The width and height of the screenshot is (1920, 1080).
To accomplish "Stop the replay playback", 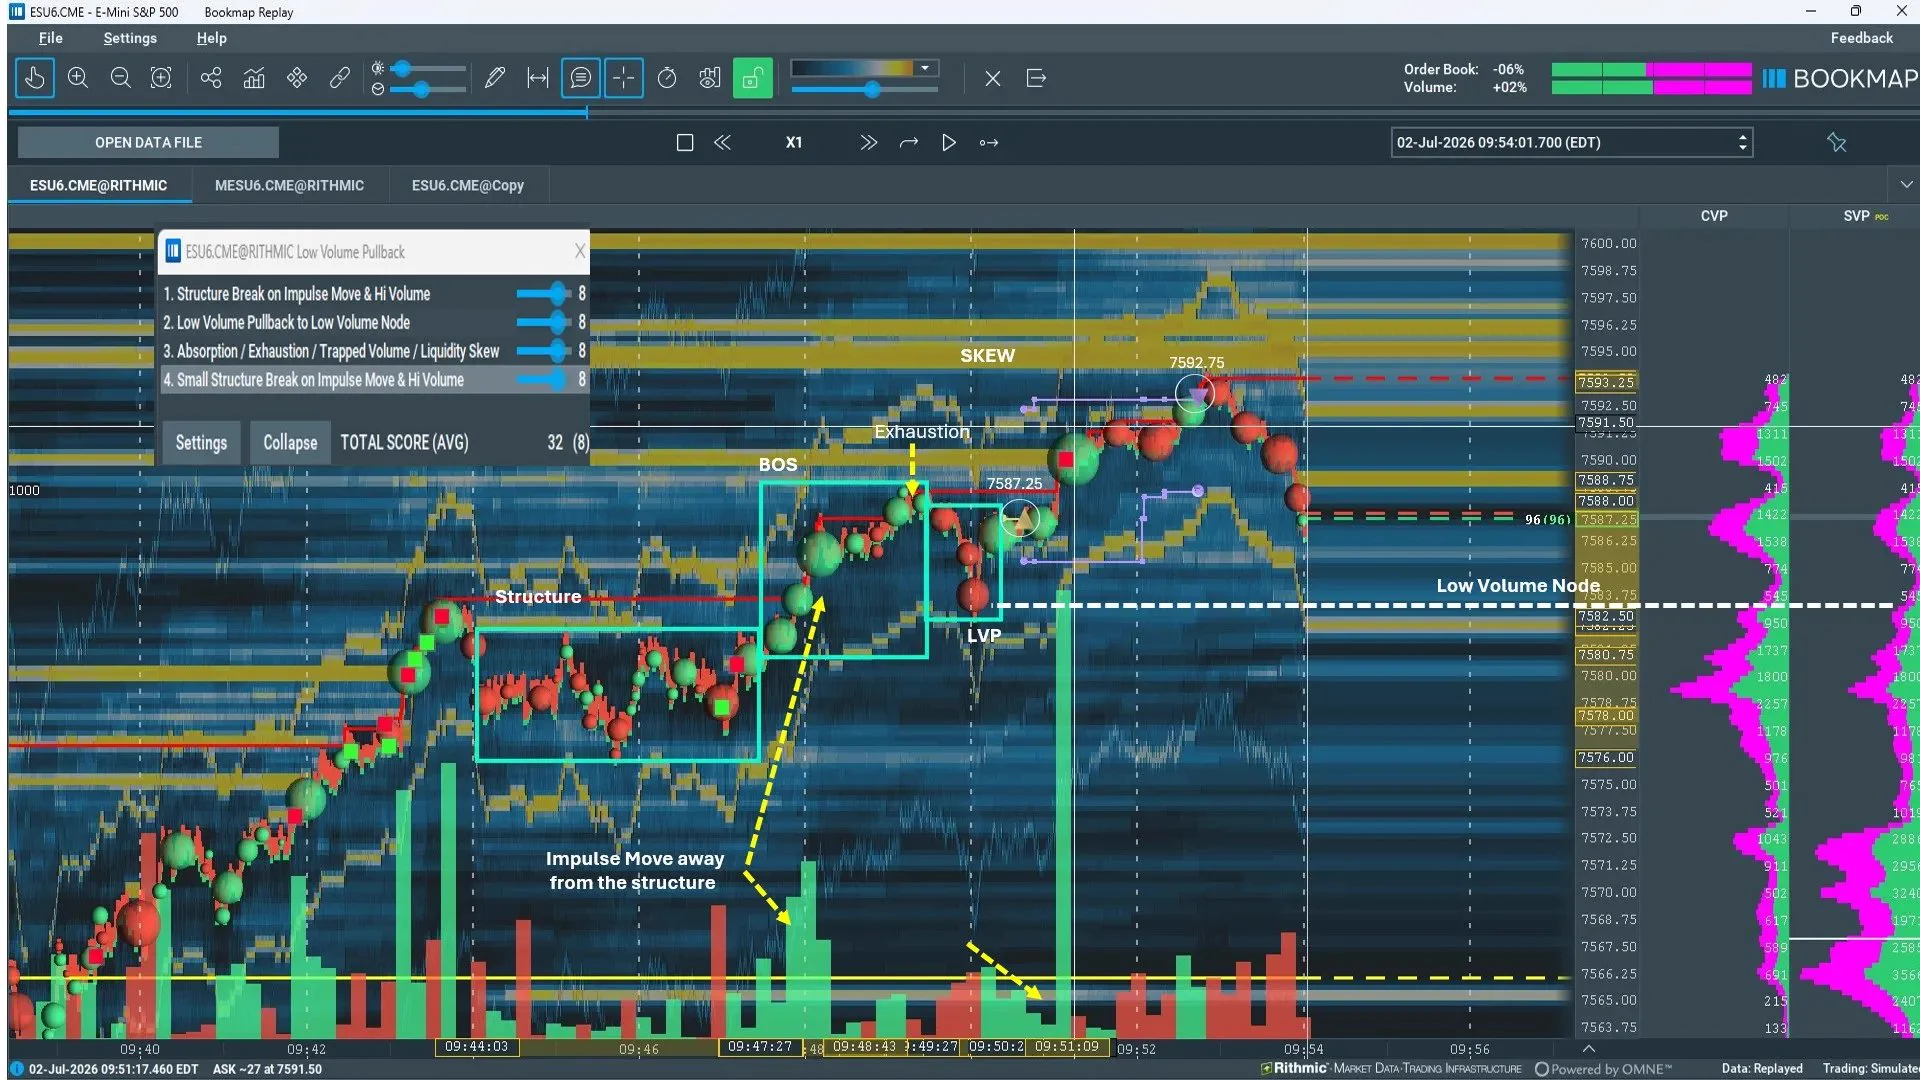I will click(685, 143).
